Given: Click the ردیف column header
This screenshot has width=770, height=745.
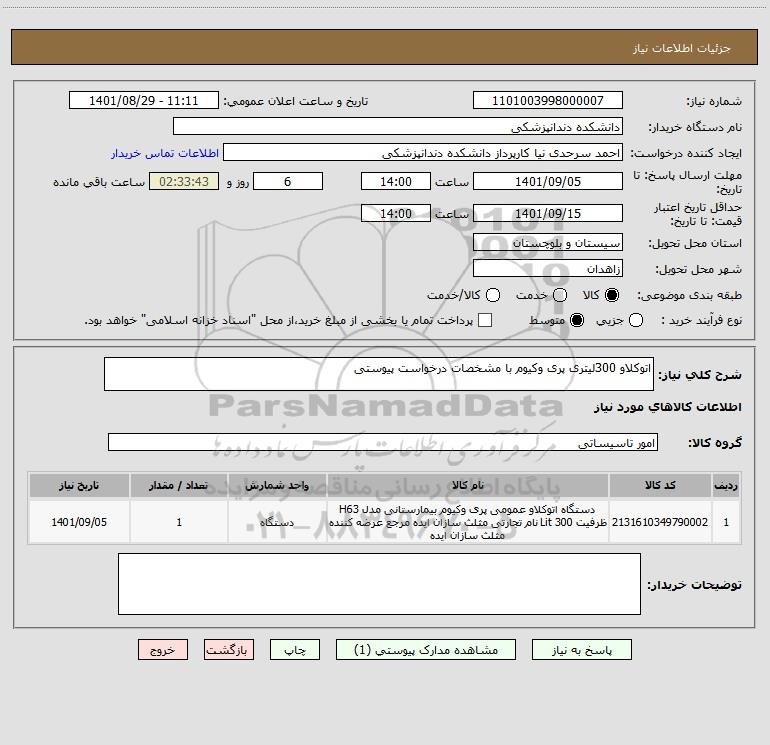Looking at the screenshot, I should click(x=726, y=486).
